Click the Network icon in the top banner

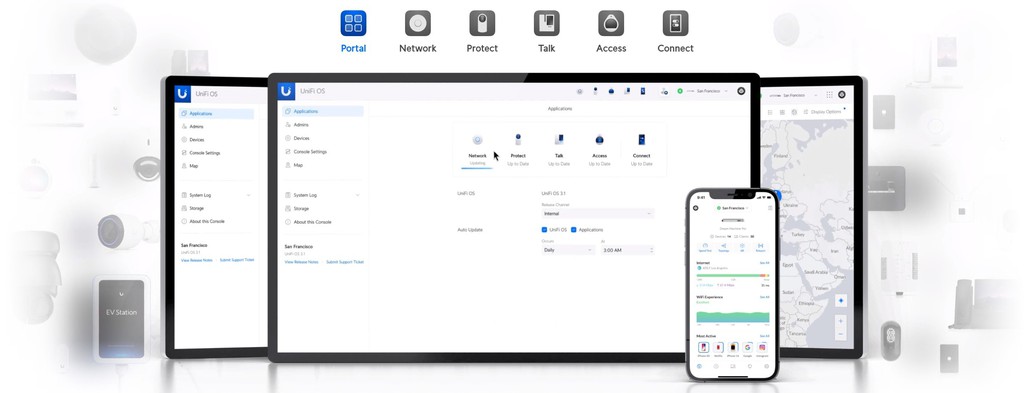(417, 24)
